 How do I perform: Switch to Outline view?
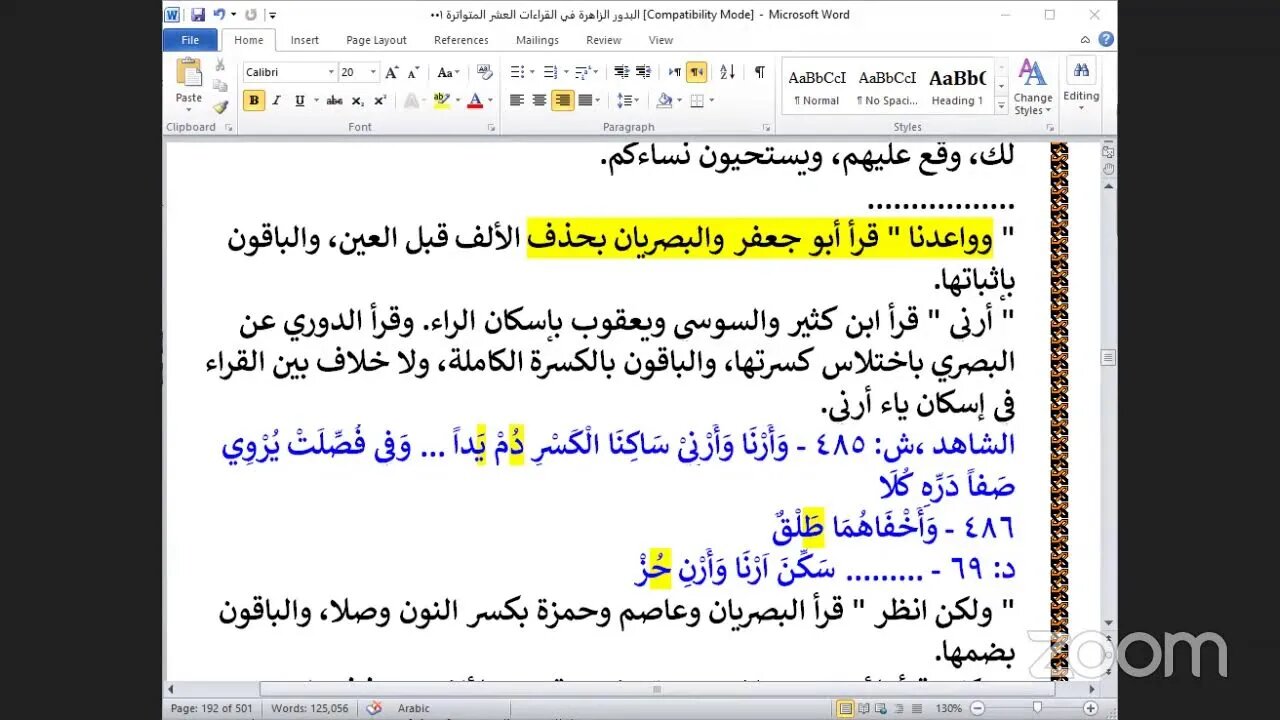tap(900, 709)
